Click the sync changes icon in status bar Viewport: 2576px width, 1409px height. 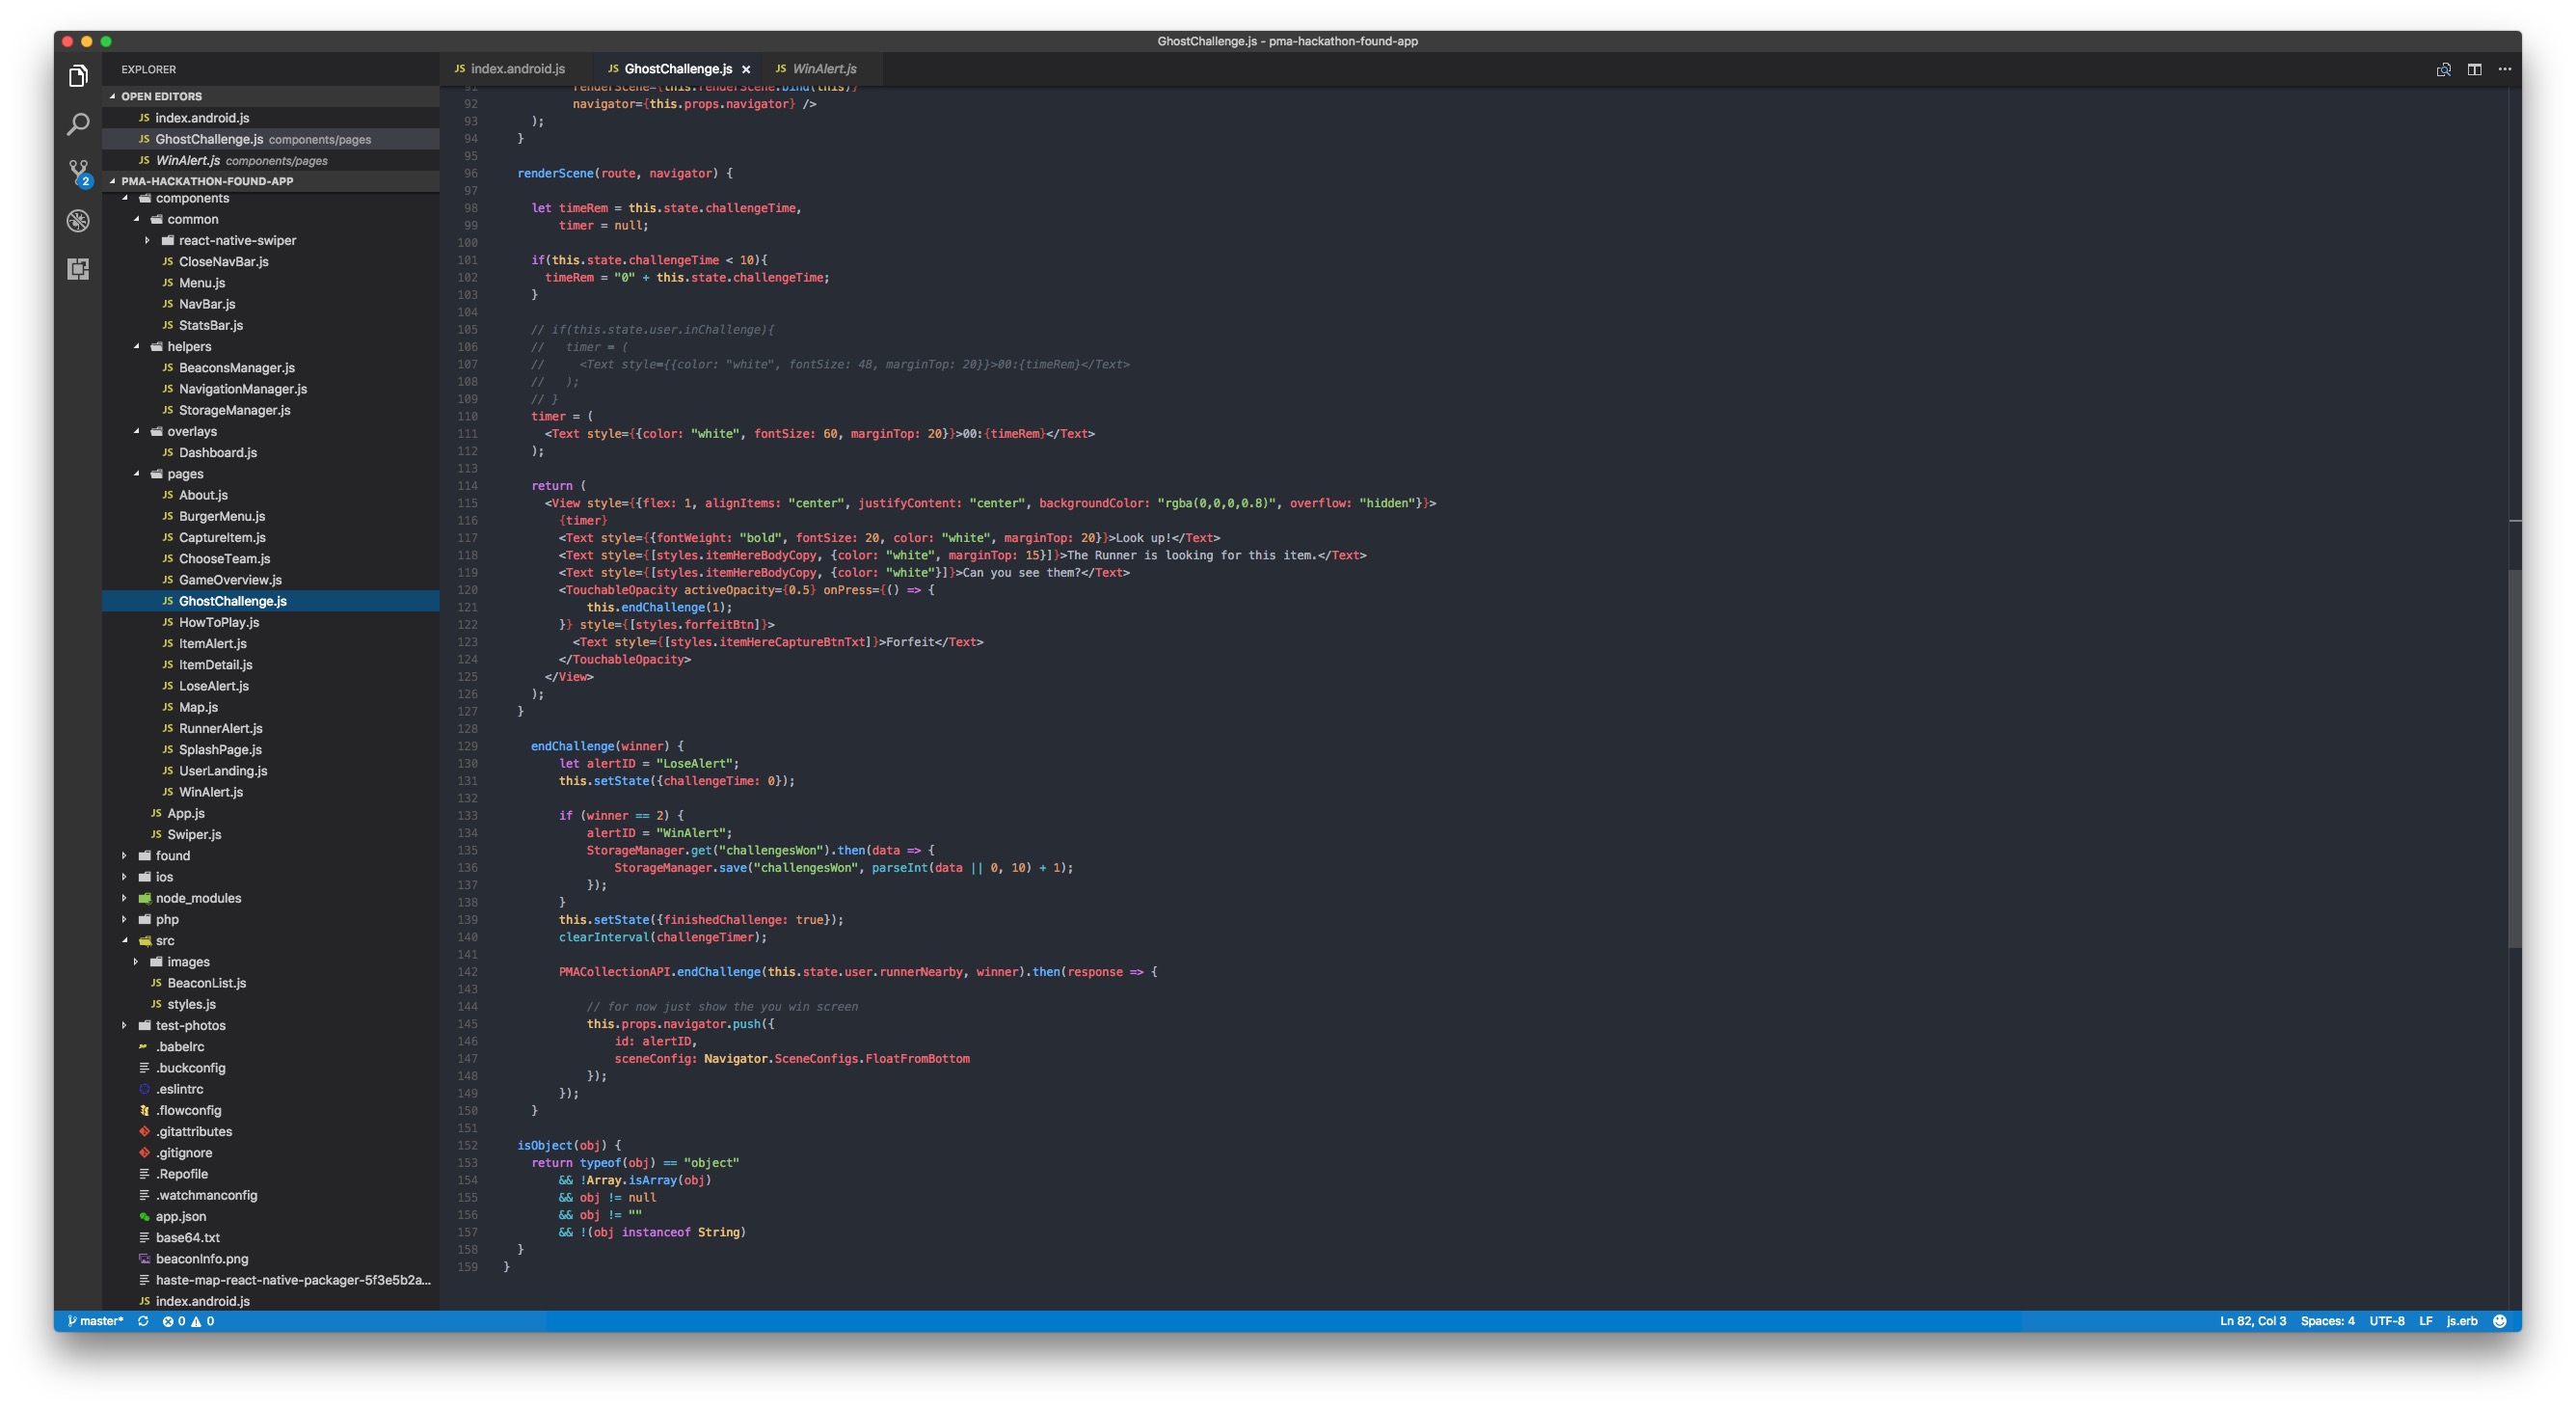(143, 1320)
